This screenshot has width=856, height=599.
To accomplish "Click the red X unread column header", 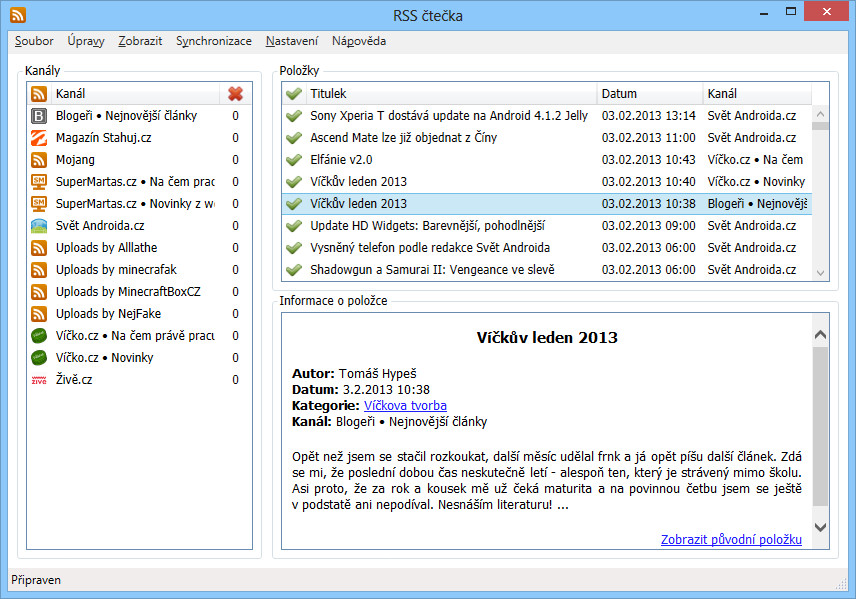I will [235, 94].
